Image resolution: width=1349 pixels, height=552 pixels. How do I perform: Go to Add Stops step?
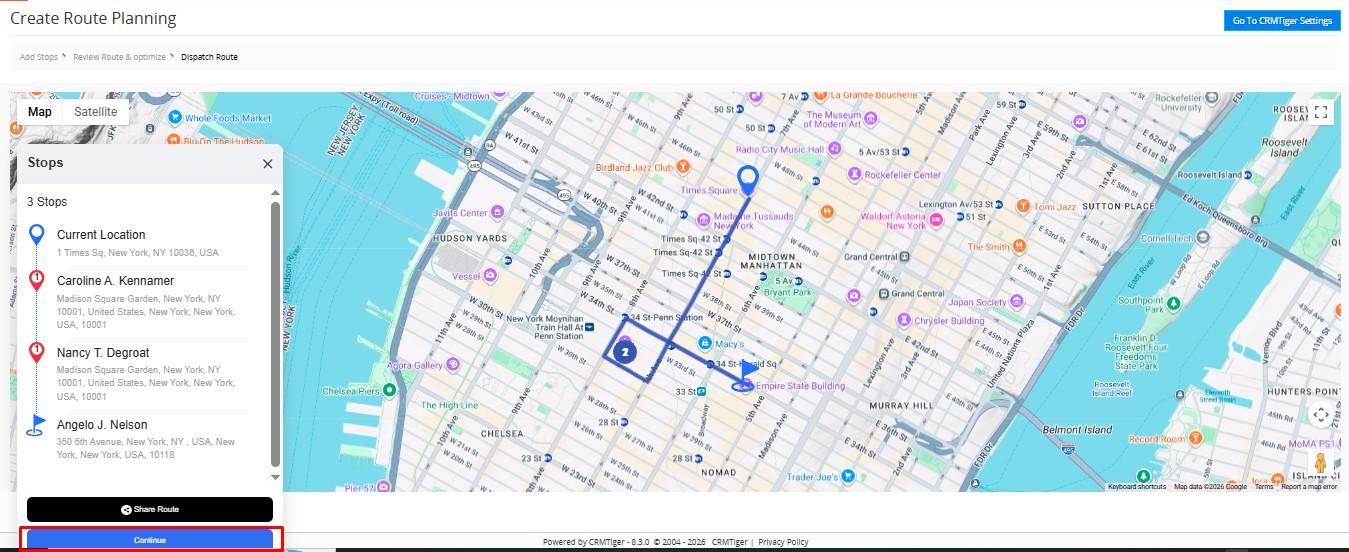[39, 57]
